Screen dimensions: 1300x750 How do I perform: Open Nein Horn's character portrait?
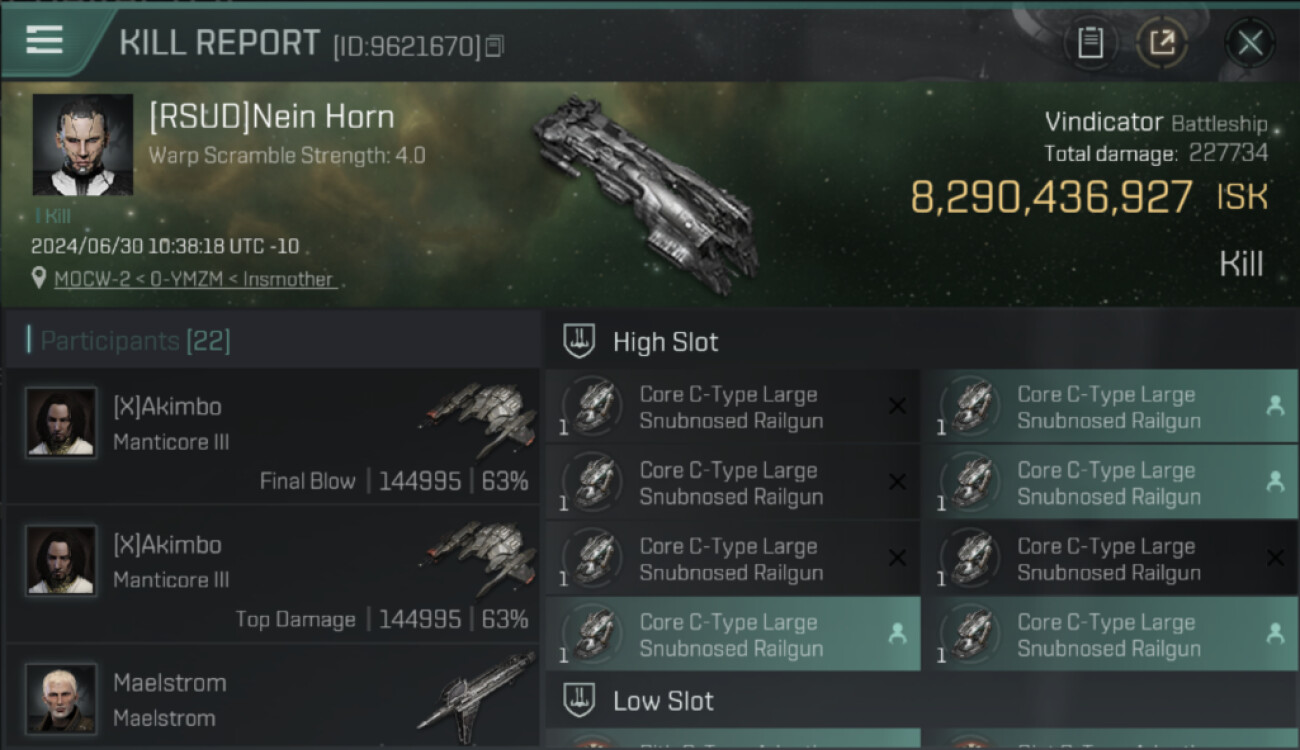coord(82,144)
